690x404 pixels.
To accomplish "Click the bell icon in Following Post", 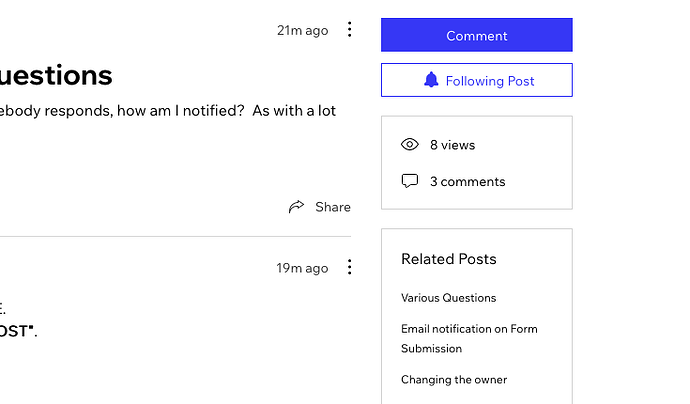I will [431, 81].
